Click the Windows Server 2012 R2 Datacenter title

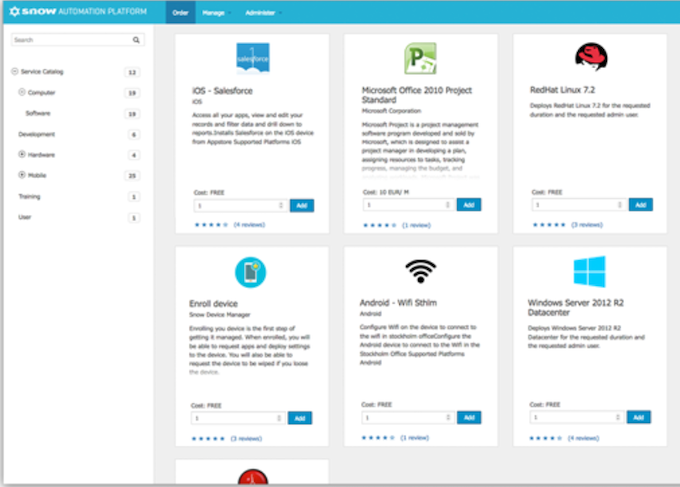pos(575,307)
